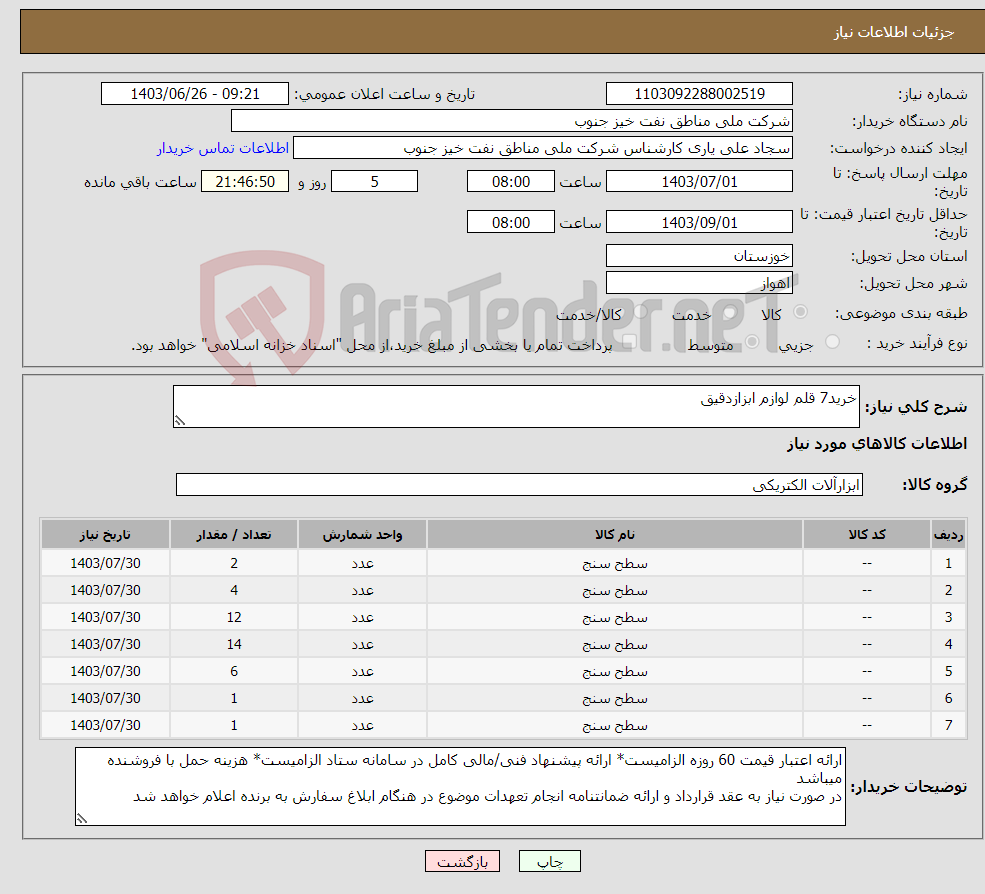Click the بازگشت (back) button

(x=462, y=861)
